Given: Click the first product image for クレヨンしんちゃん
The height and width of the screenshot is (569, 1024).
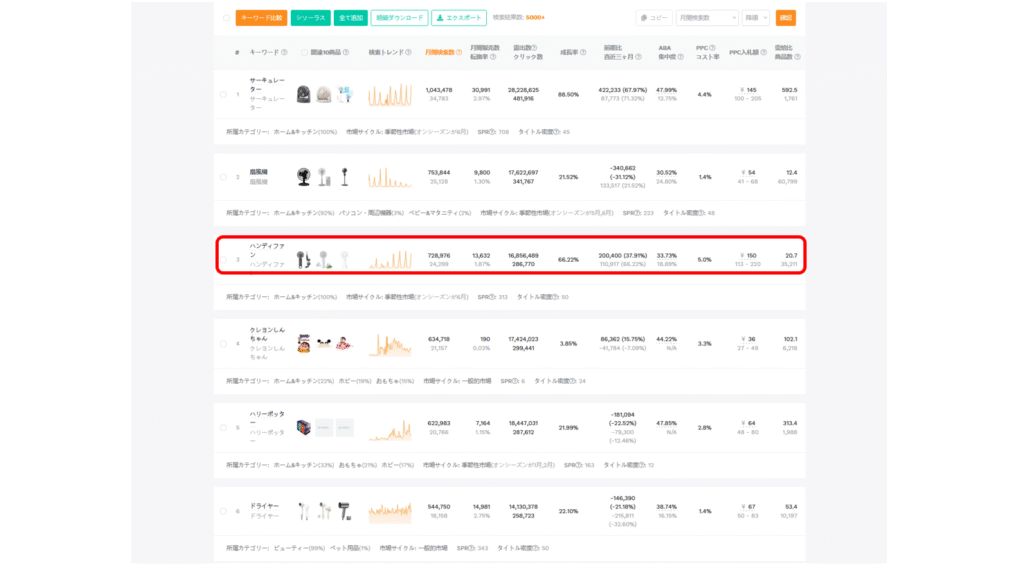Looking at the screenshot, I should pos(303,344).
